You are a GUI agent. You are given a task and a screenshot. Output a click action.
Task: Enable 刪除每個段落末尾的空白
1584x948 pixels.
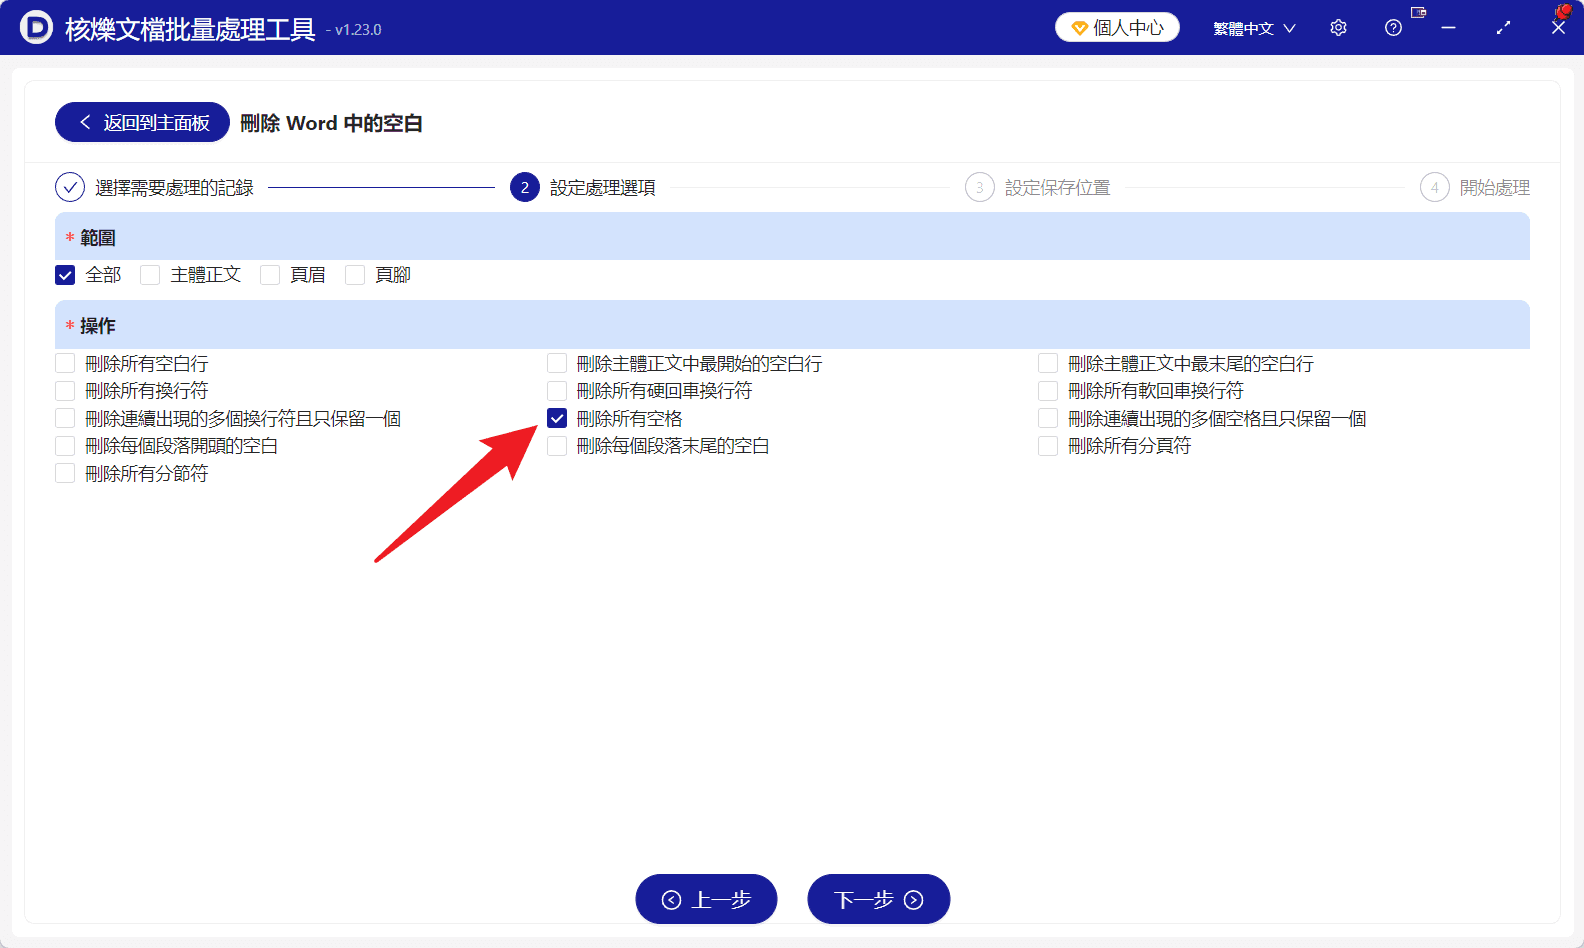(557, 445)
